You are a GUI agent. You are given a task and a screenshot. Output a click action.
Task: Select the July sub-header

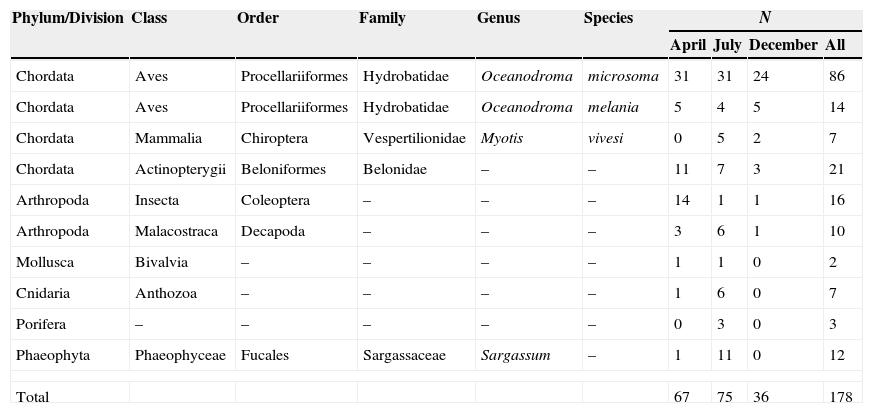727,45
